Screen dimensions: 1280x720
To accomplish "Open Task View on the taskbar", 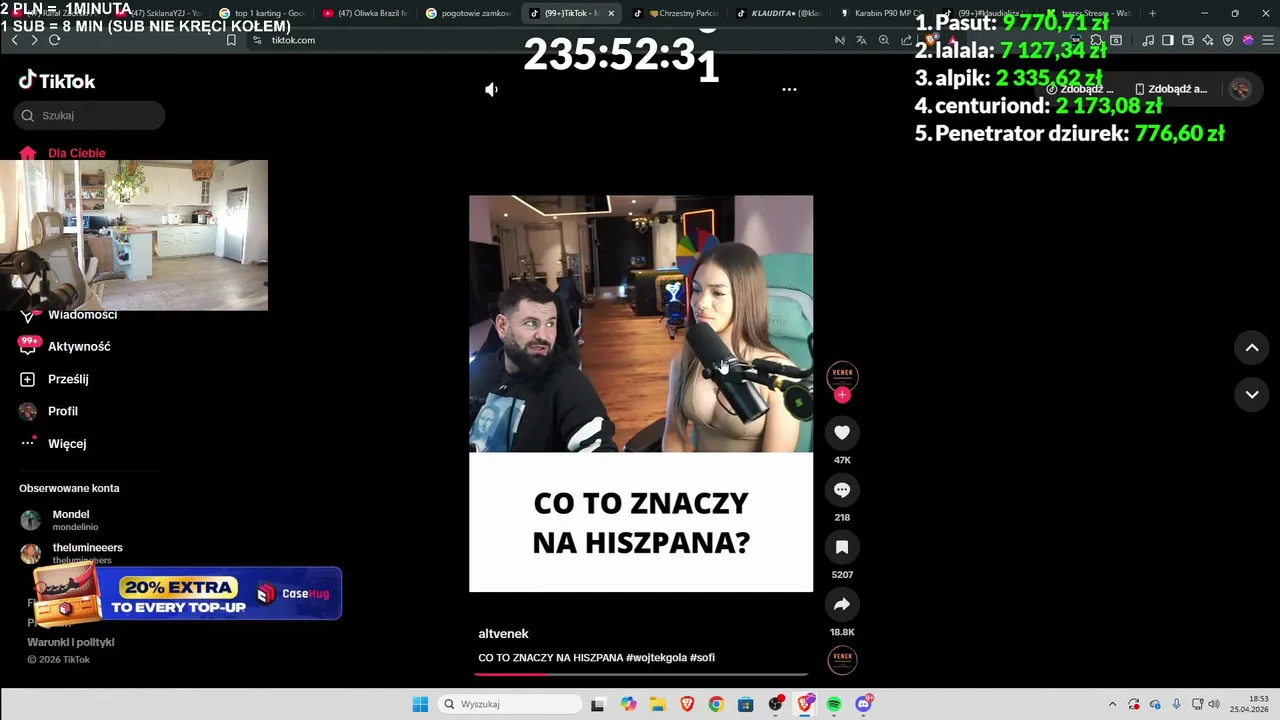I will tap(597, 704).
